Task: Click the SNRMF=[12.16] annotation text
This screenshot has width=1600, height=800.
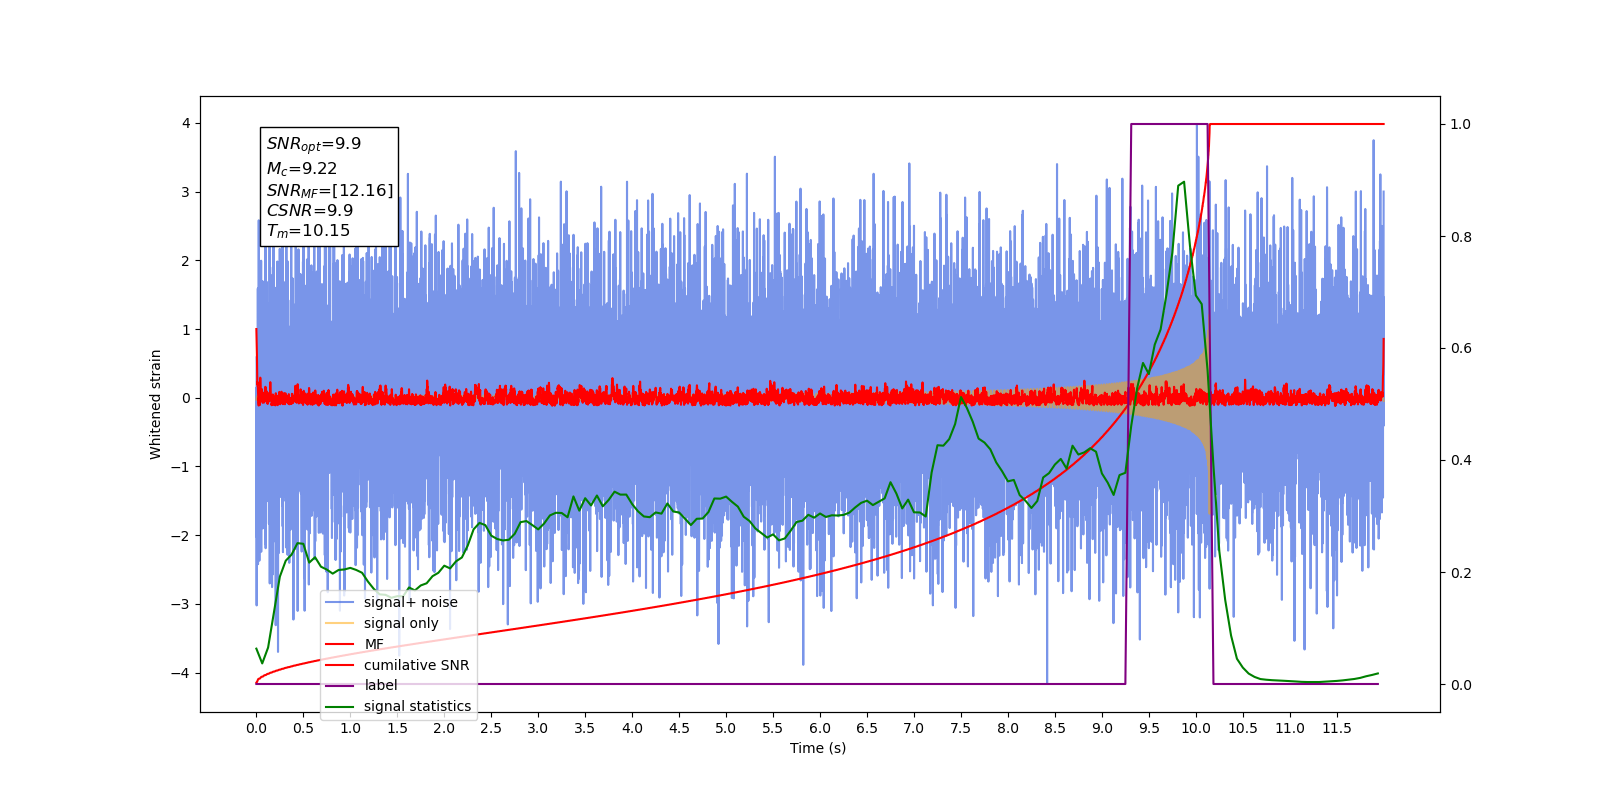Action: pyautogui.click(x=330, y=190)
